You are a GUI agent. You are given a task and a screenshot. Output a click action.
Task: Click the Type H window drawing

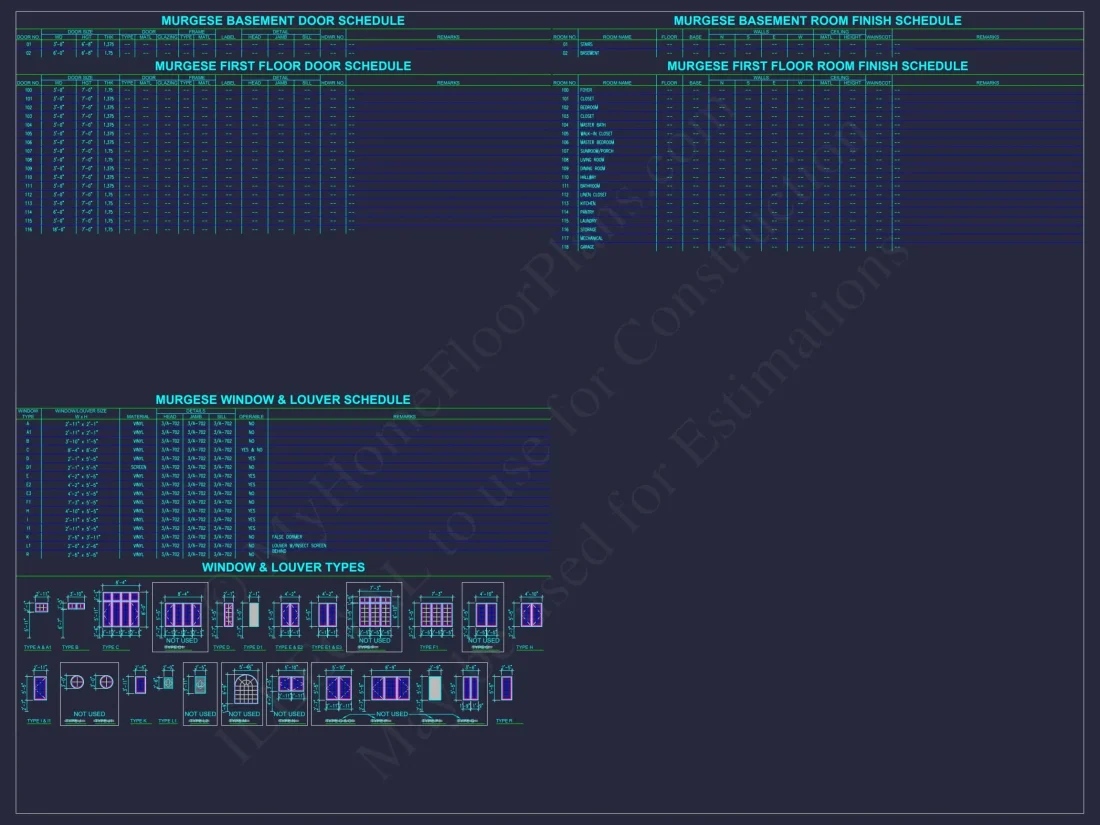tap(530, 614)
